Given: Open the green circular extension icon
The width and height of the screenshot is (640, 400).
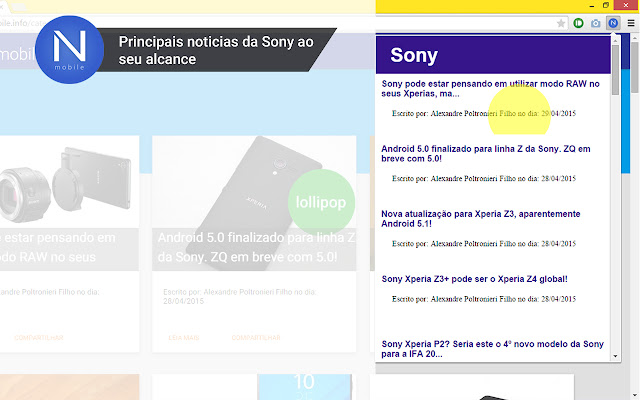Looking at the screenshot, I should (578, 23).
